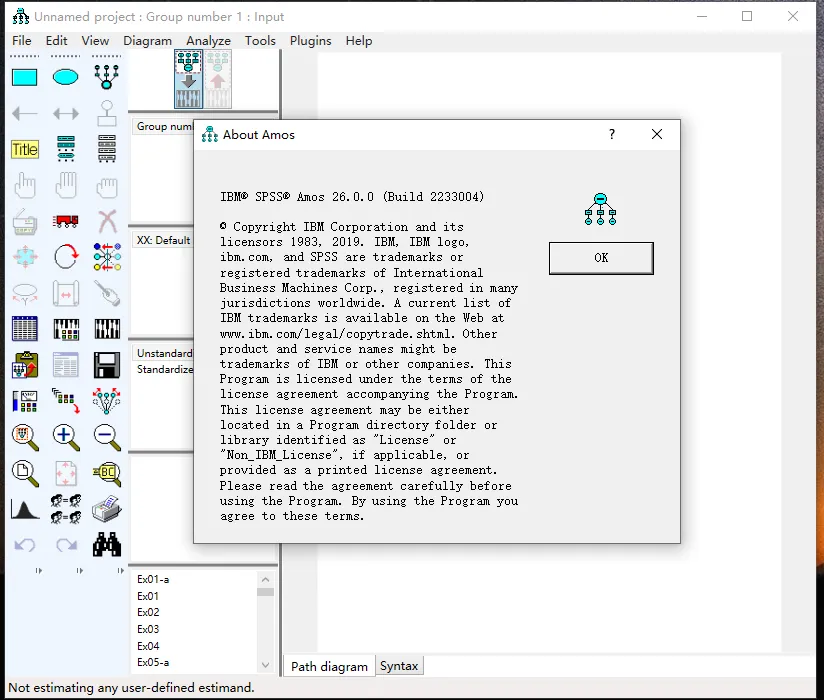Select the zoom in on area magnifier
Screen dimensions: 824x700
25,438
